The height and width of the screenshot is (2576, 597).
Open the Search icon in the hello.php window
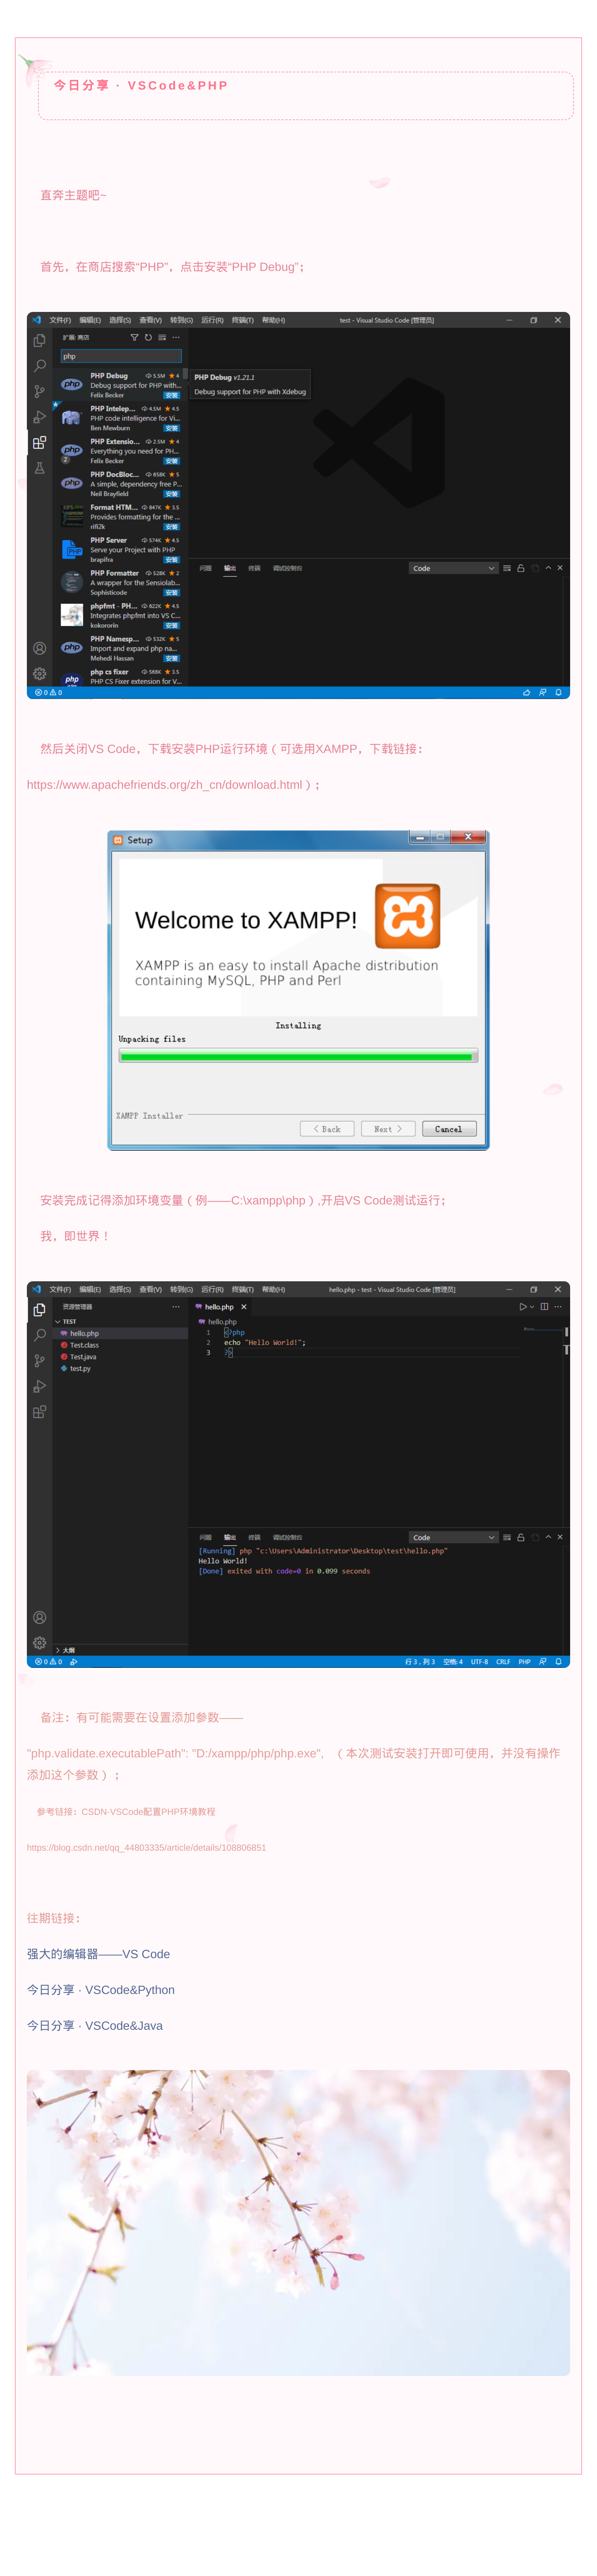(39, 1335)
